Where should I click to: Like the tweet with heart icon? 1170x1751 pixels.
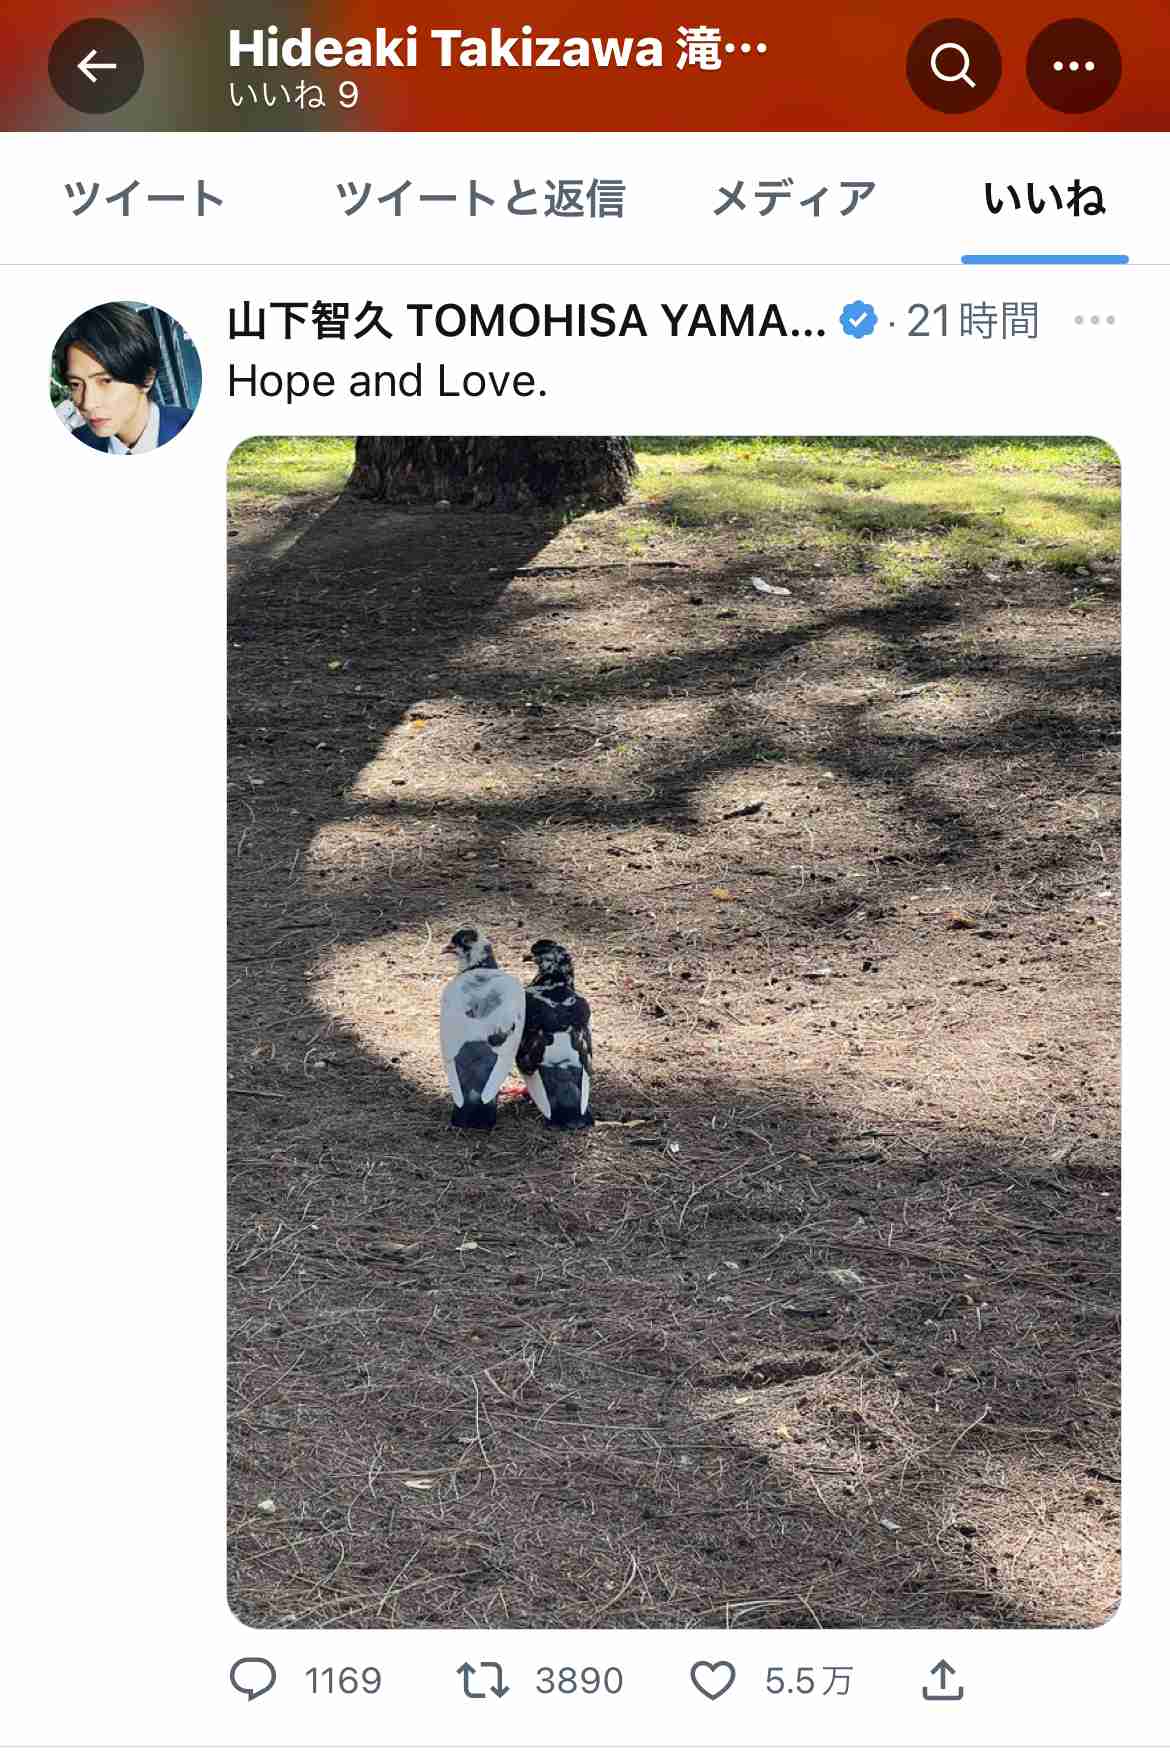[713, 1680]
